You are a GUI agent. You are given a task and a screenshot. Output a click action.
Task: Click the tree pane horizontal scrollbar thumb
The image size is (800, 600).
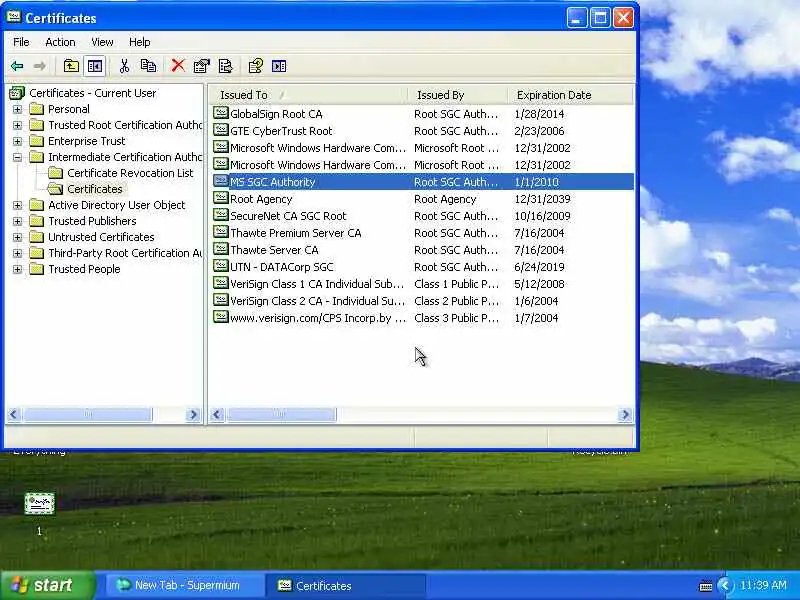tap(87, 414)
